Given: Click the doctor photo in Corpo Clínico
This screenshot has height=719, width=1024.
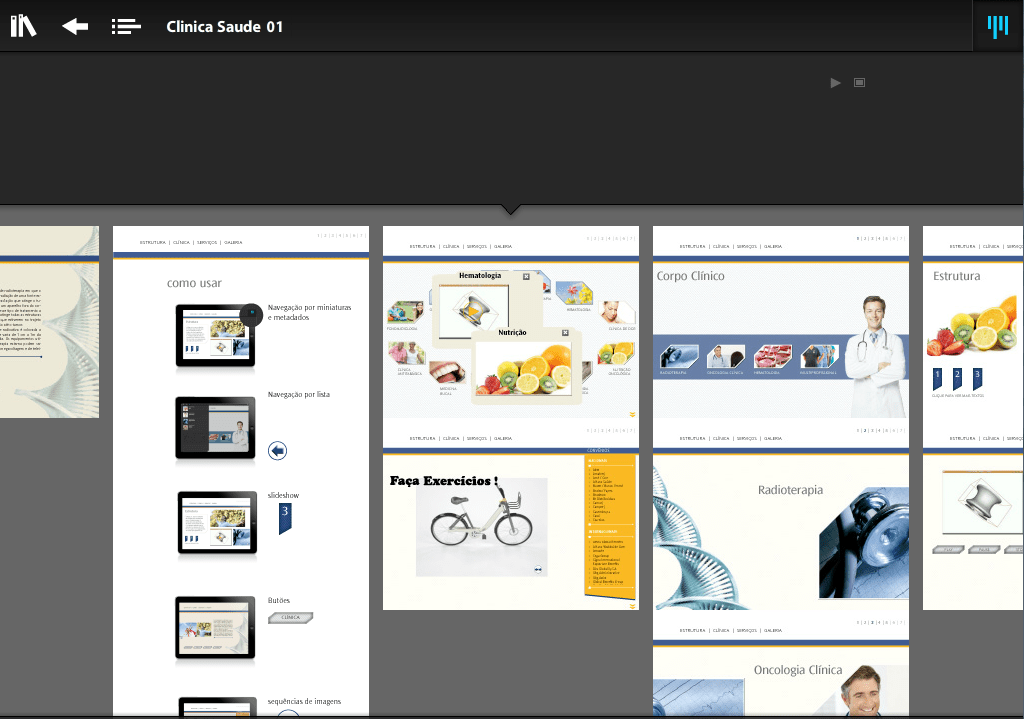Looking at the screenshot, I should (874, 356).
